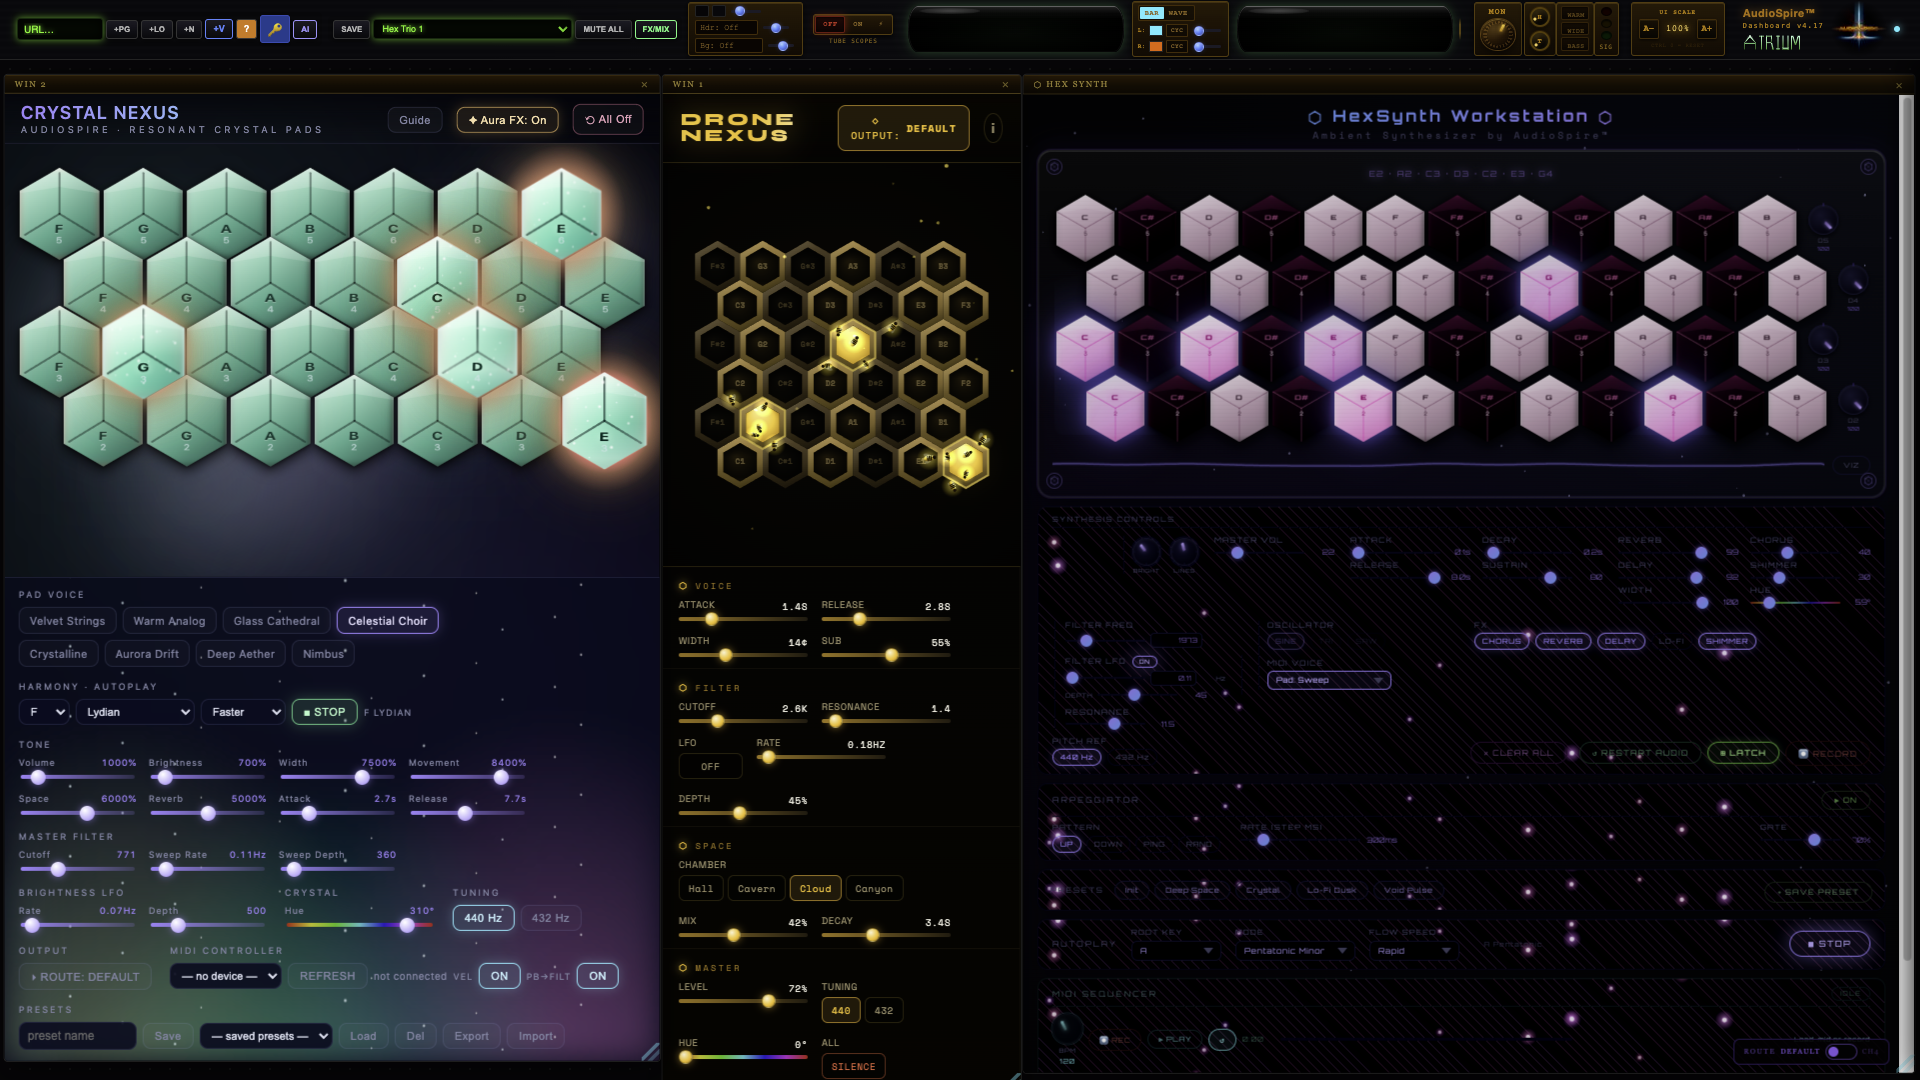
Task: Open the Rapid flow speed dropdown
Action: point(1413,951)
